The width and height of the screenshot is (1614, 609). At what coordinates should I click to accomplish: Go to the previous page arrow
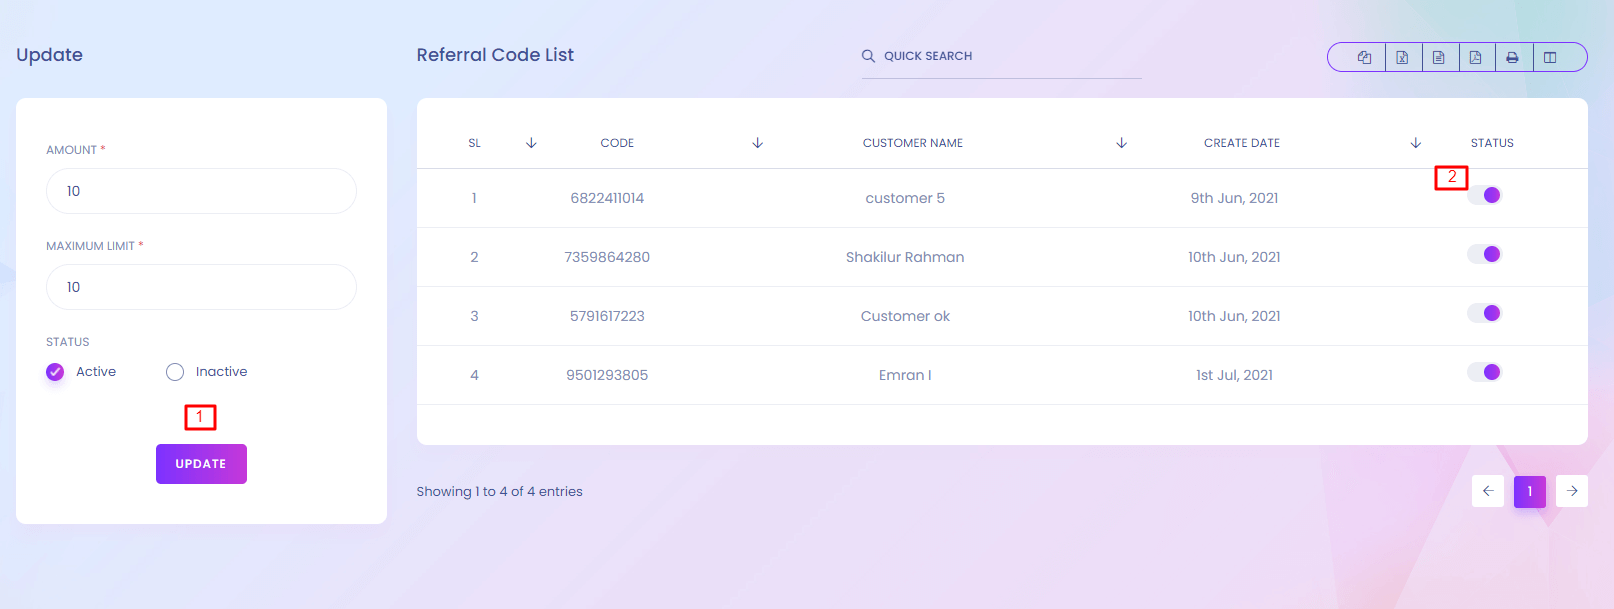click(x=1487, y=491)
